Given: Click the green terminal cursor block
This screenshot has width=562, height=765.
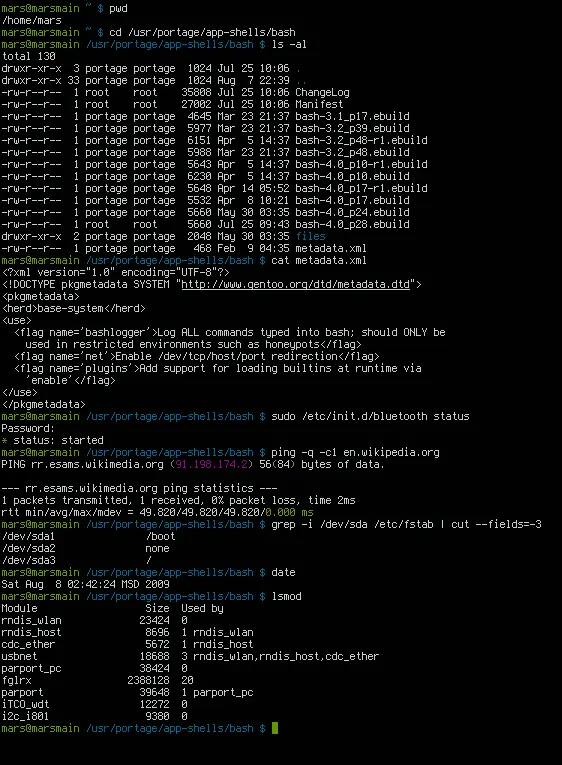Looking at the screenshot, I should pyautogui.click(x=275, y=728).
